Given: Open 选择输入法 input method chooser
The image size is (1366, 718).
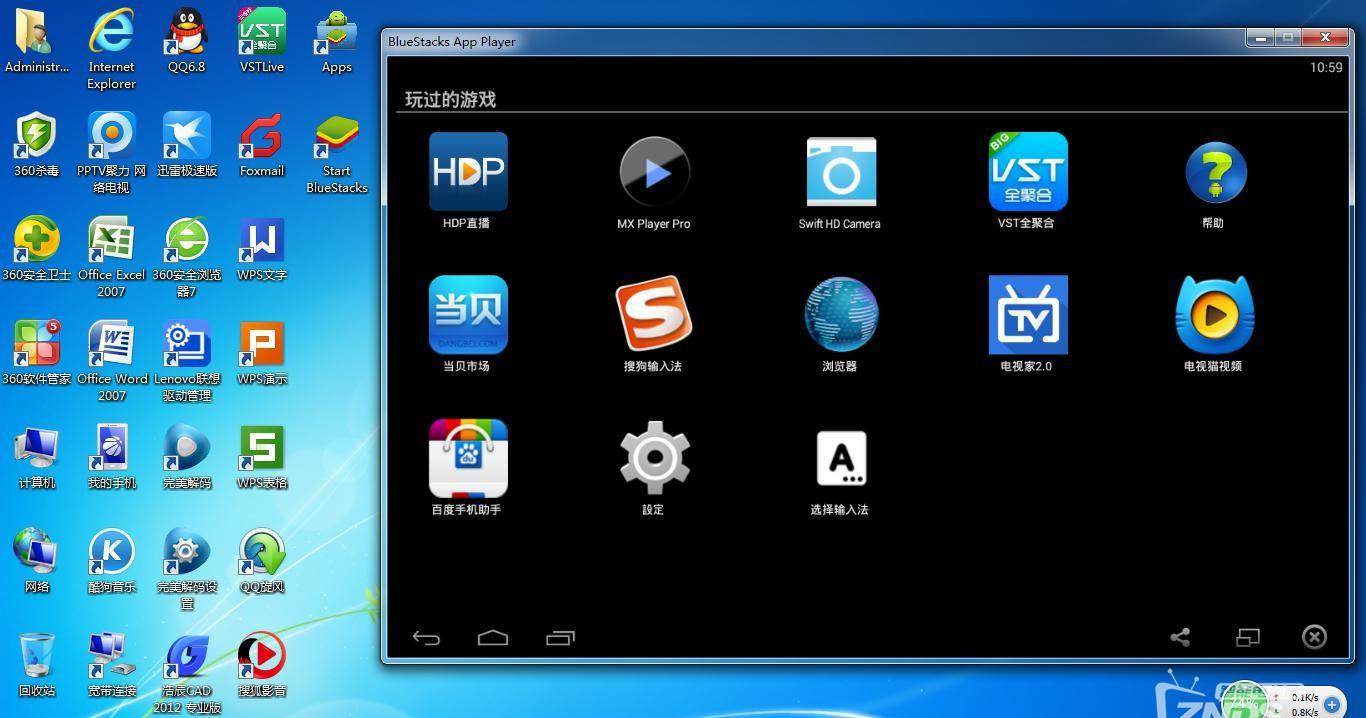Looking at the screenshot, I should click(840, 458).
